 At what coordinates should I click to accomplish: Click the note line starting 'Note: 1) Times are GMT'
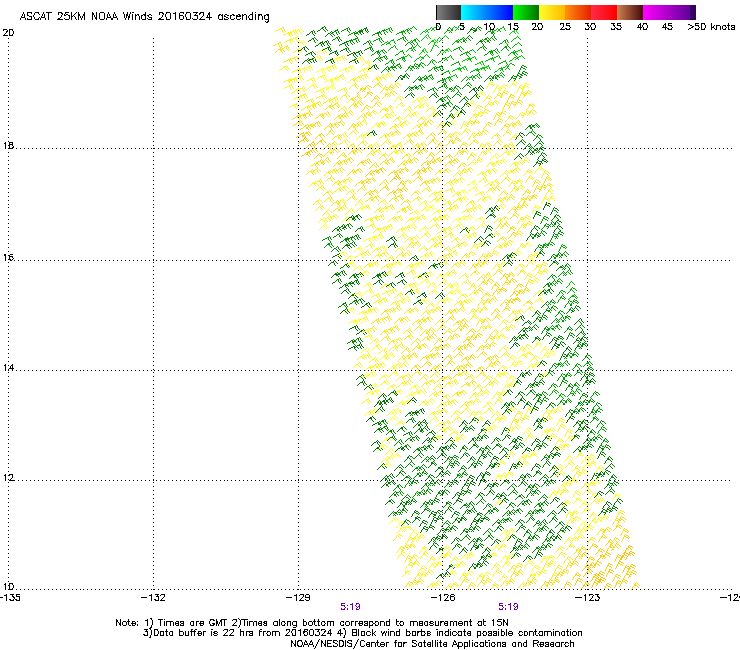(x=312, y=623)
